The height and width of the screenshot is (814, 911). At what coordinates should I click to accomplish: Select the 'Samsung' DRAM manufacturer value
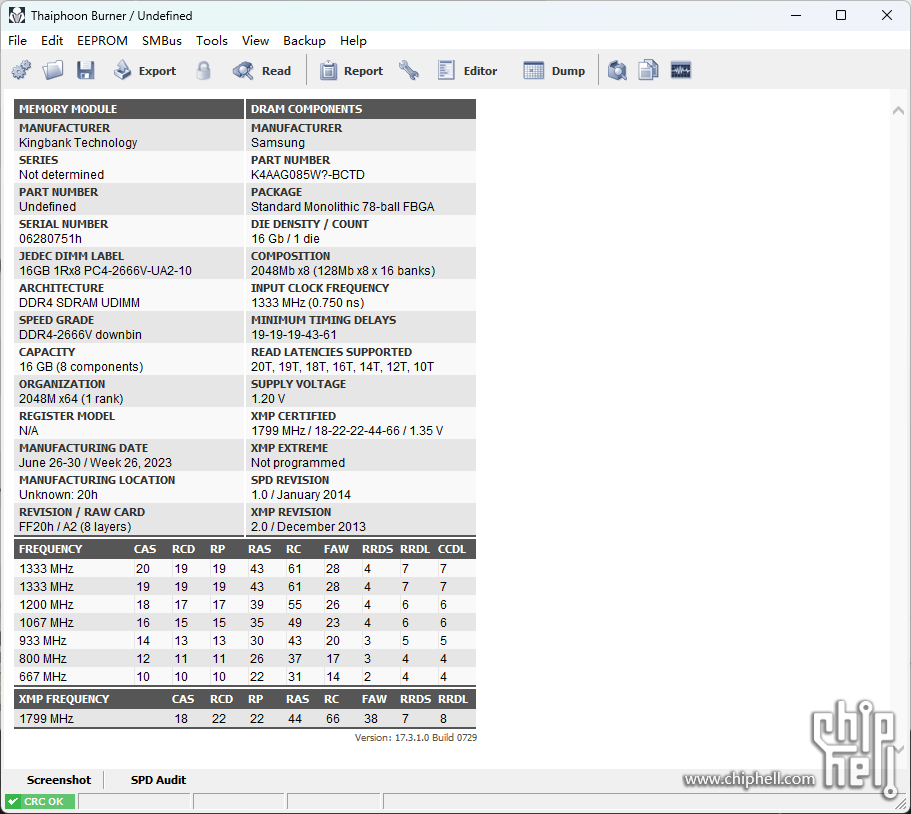point(278,143)
